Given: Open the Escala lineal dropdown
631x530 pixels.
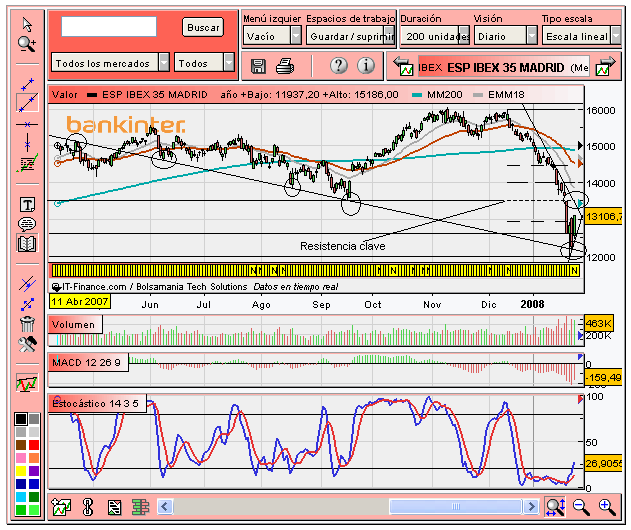Looking at the screenshot, I should 582,36.
